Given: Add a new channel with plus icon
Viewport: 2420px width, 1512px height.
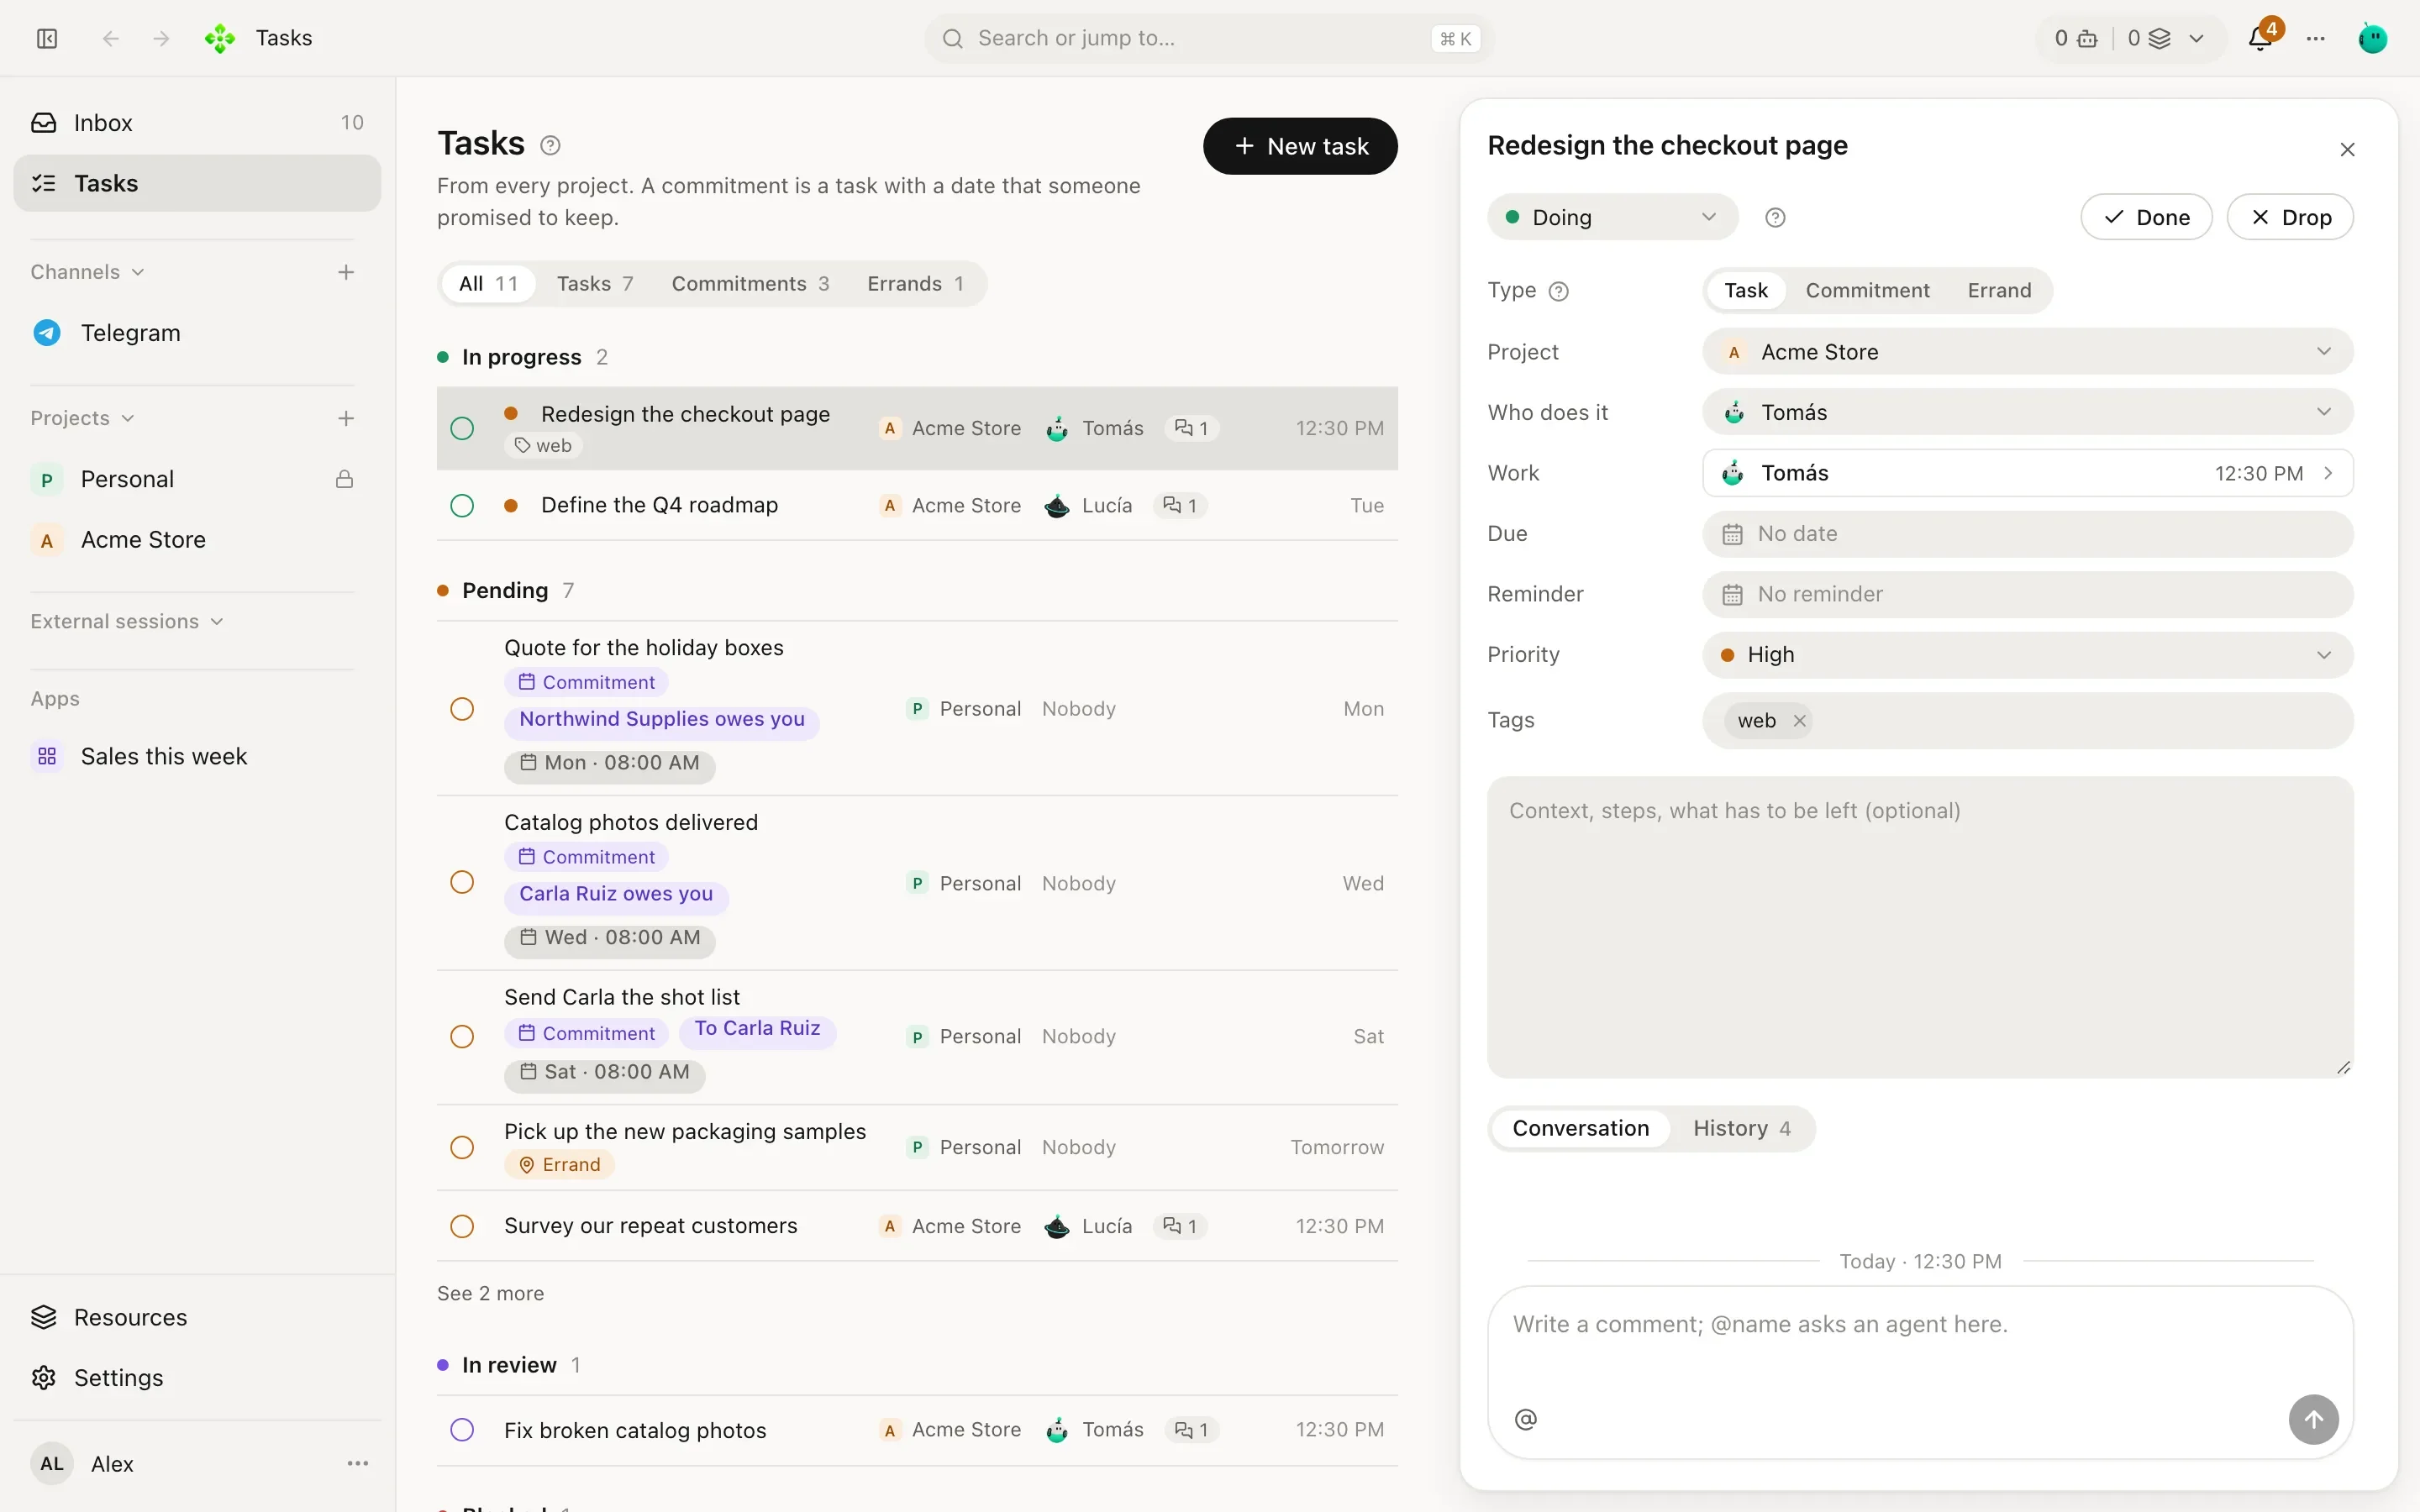Looking at the screenshot, I should pyautogui.click(x=346, y=272).
